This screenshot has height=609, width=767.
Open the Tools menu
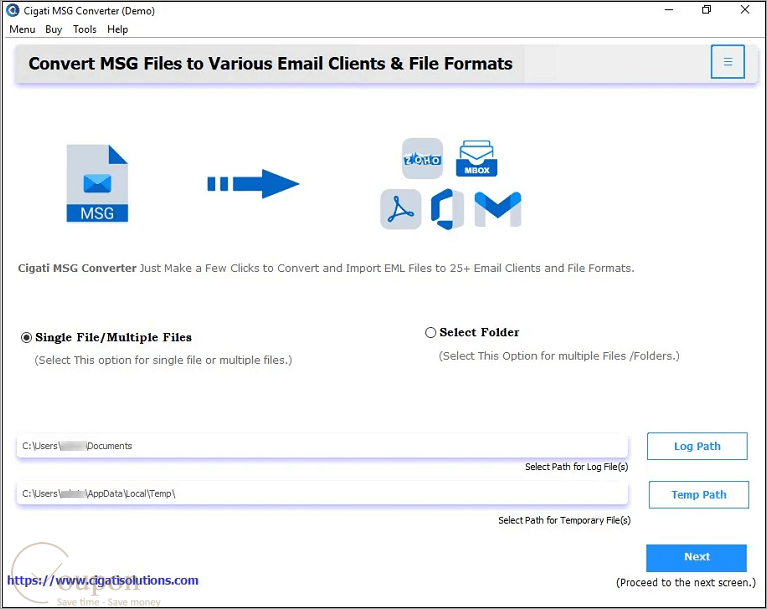coord(85,29)
